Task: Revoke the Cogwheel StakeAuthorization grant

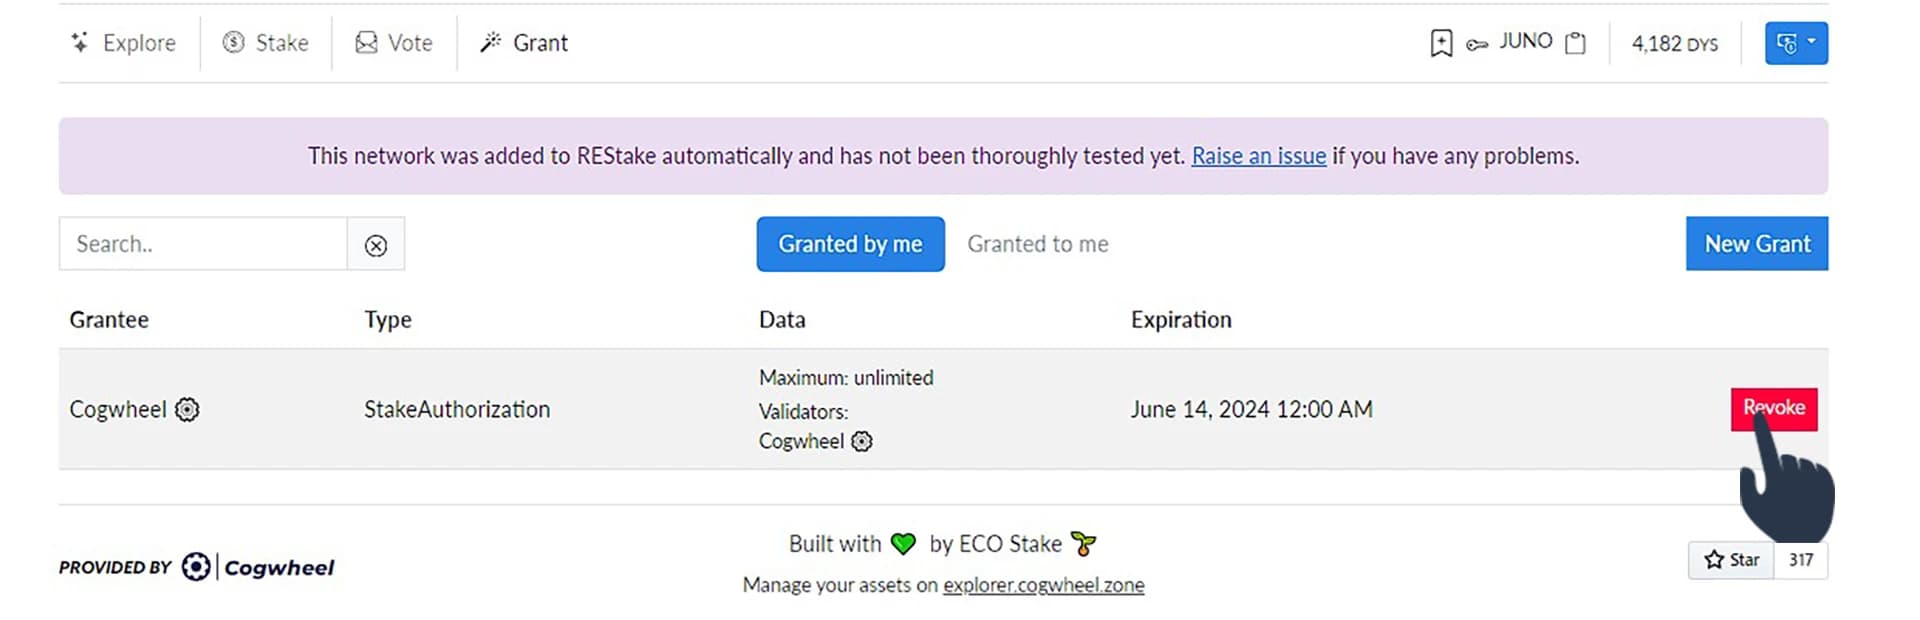Action: [1774, 408]
